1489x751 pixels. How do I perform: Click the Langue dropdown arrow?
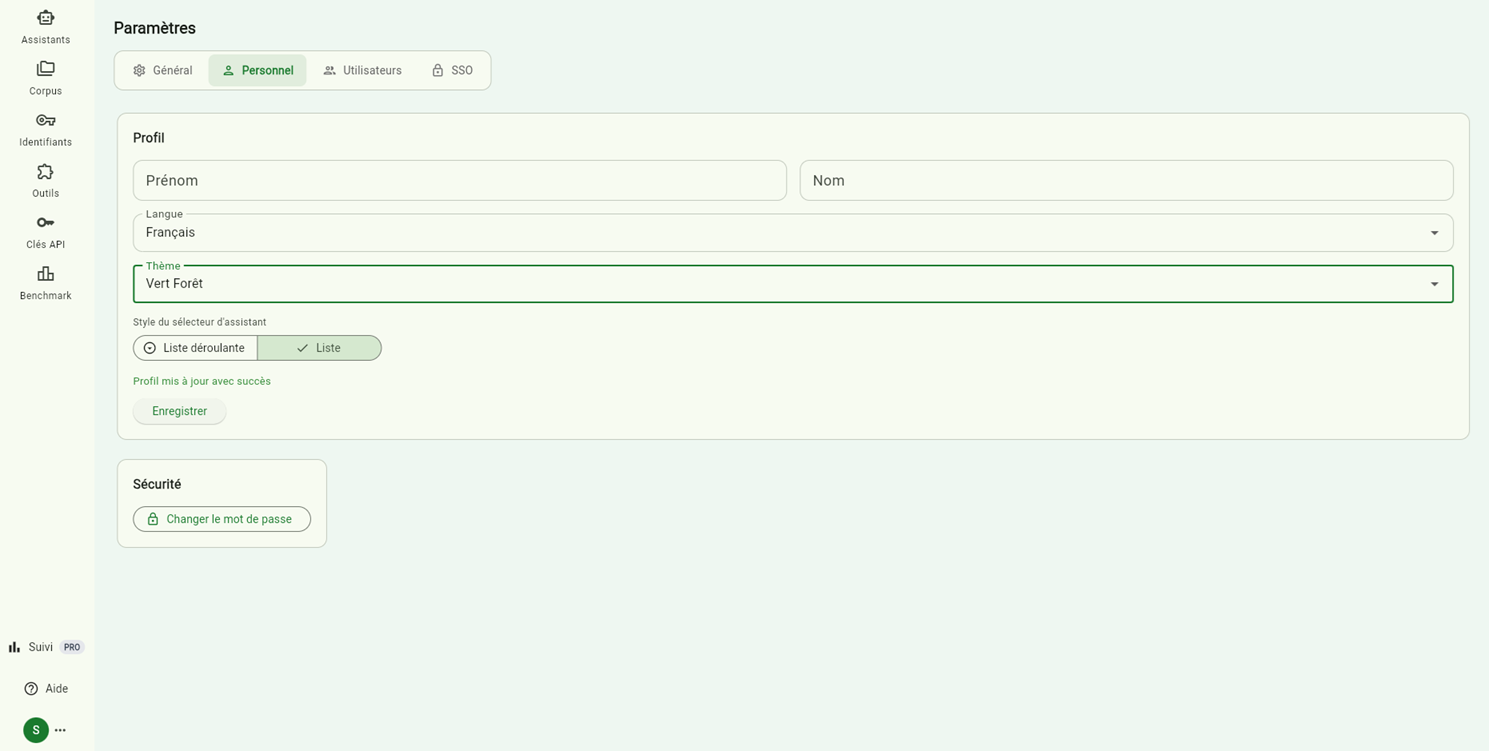coord(1434,233)
